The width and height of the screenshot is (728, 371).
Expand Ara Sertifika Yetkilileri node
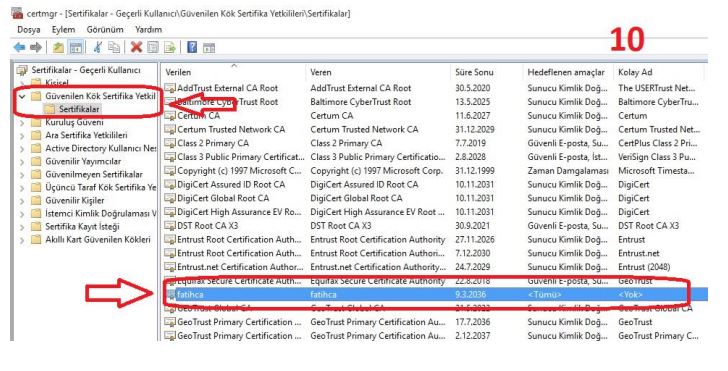(22, 136)
